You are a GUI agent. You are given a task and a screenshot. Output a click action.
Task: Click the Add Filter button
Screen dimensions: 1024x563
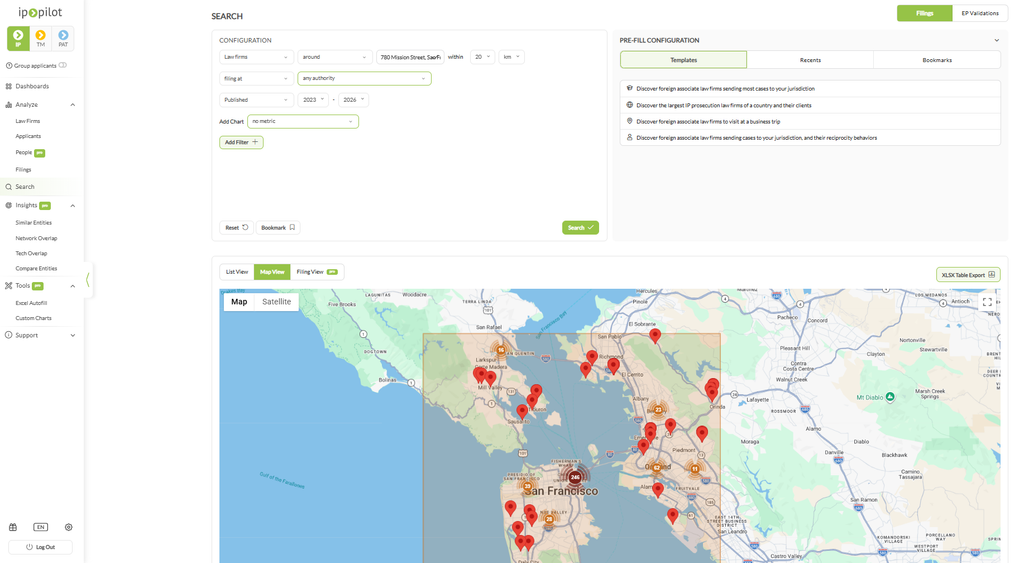pos(242,142)
